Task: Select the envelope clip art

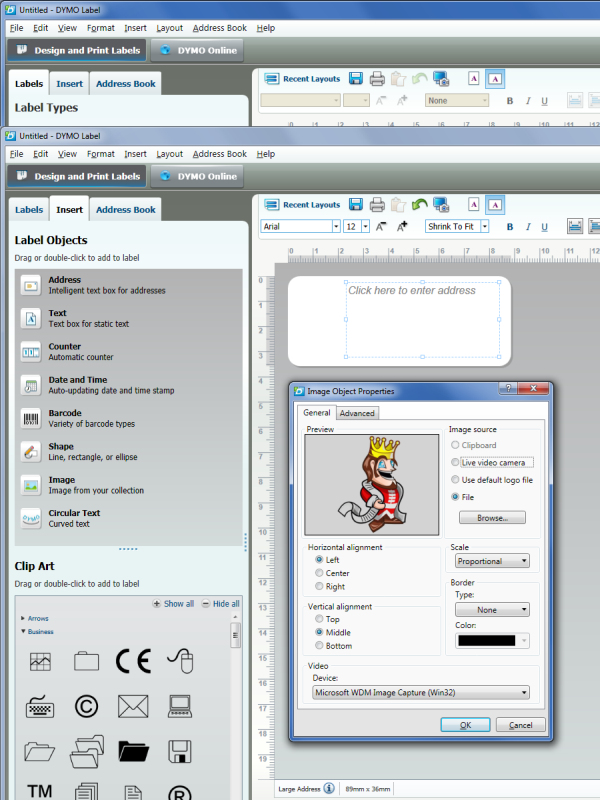Action: (133, 707)
